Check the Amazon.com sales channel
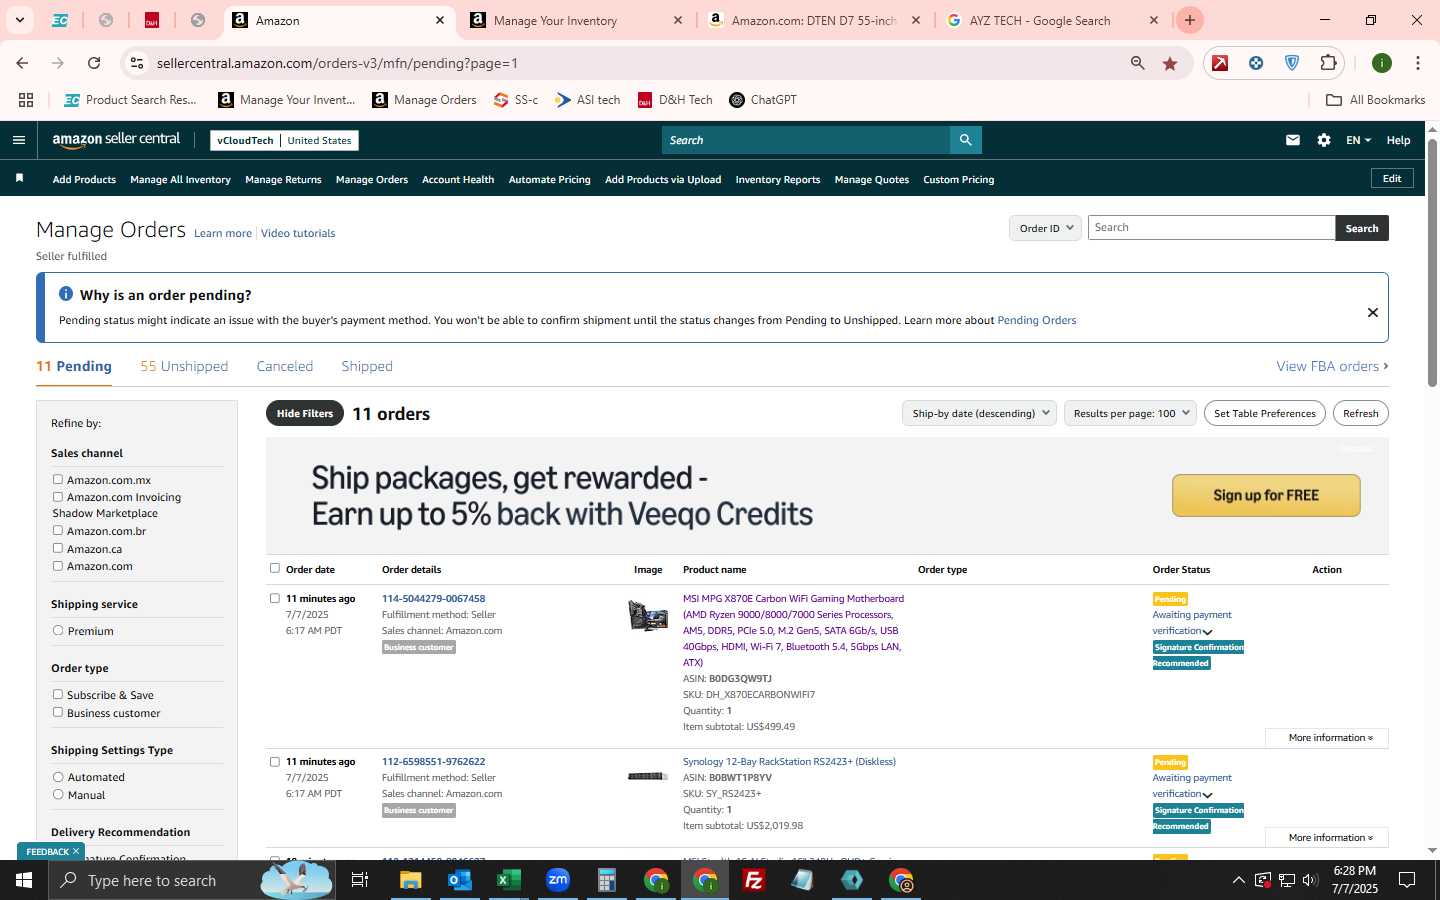Screen dimensions: 1440x900 (x=58, y=566)
